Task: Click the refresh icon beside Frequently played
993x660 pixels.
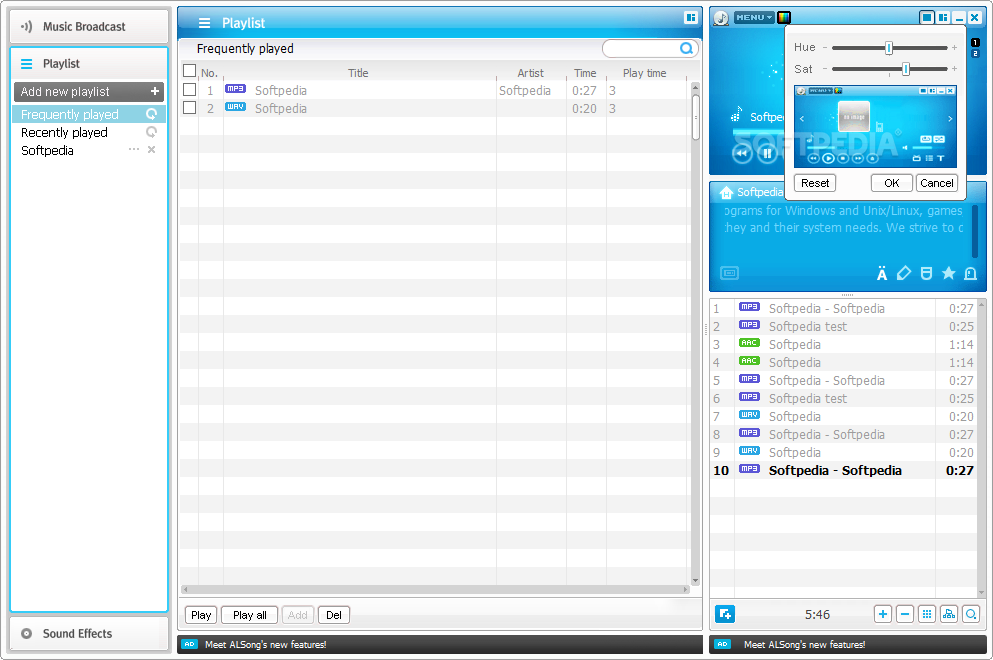Action: 151,114
